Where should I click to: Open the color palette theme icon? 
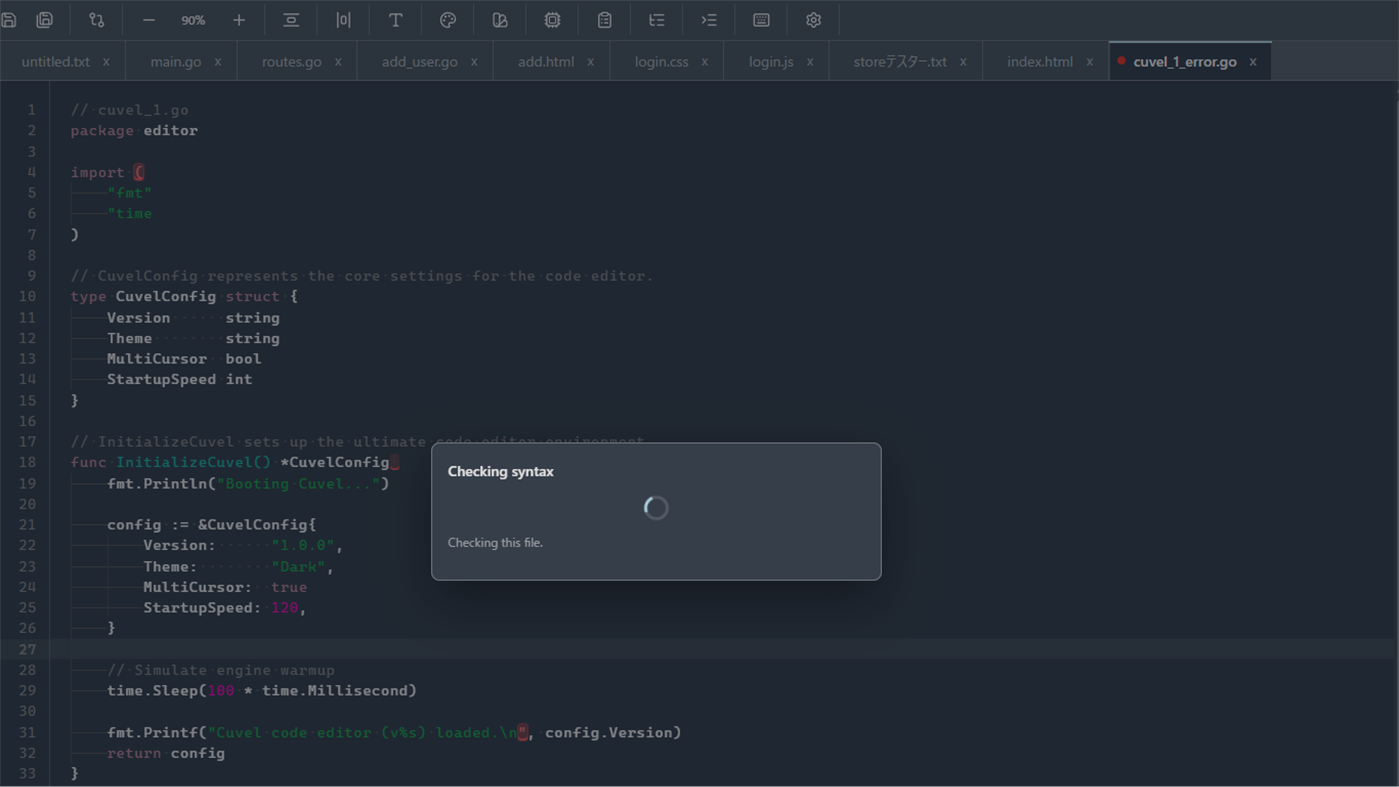(448, 20)
